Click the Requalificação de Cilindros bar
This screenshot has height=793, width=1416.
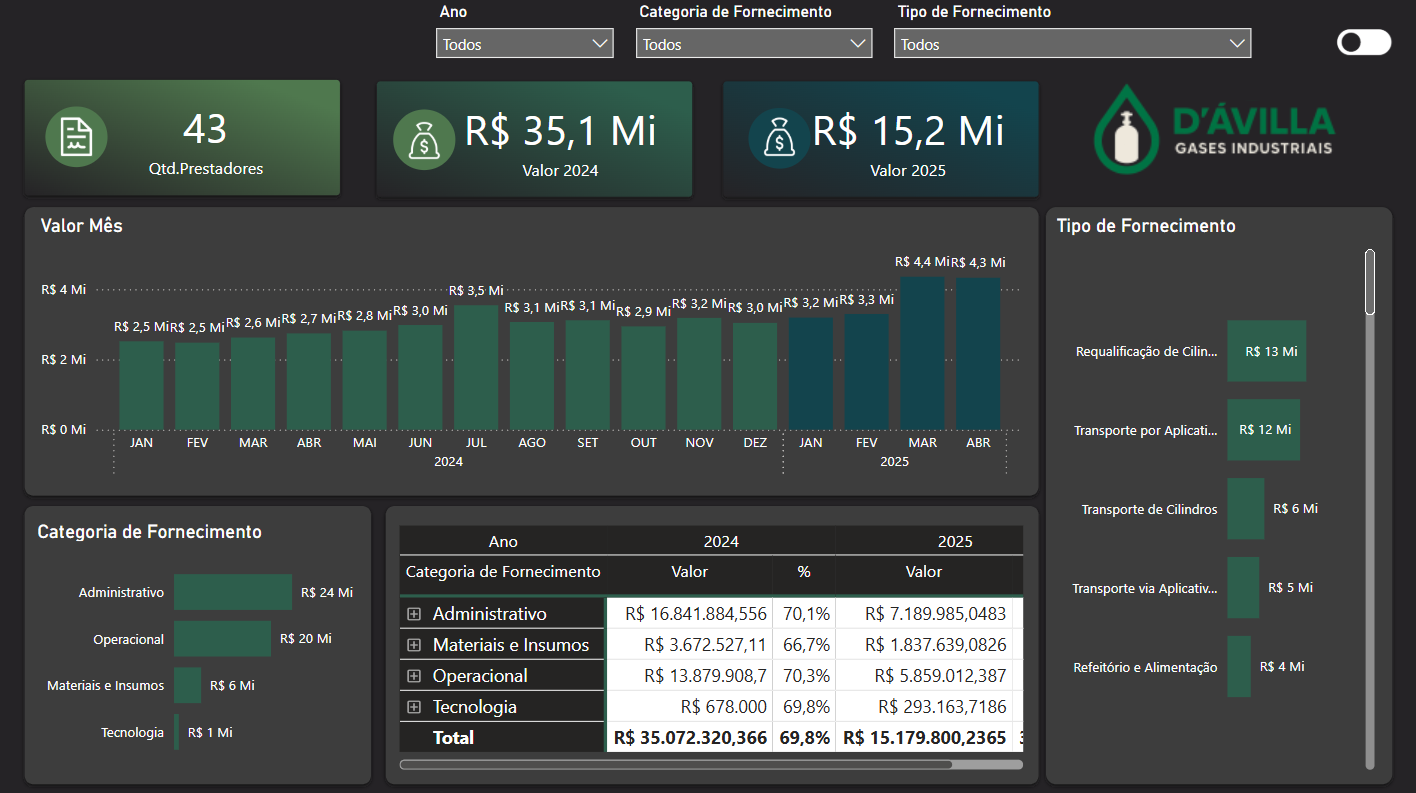tap(1266, 351)
